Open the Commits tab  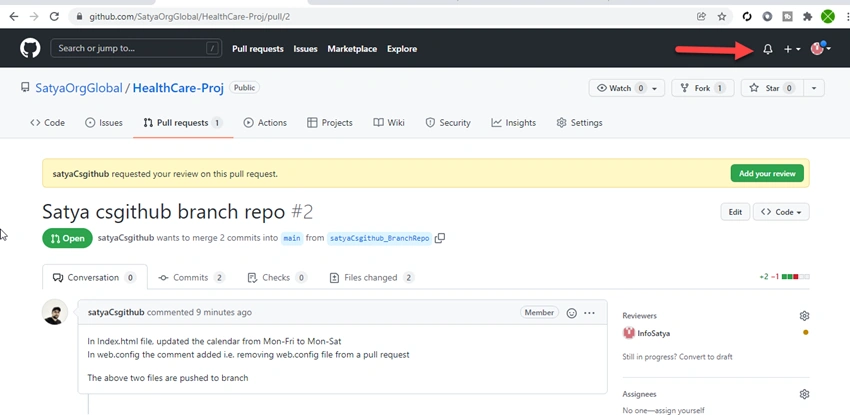tap(191, 277)
